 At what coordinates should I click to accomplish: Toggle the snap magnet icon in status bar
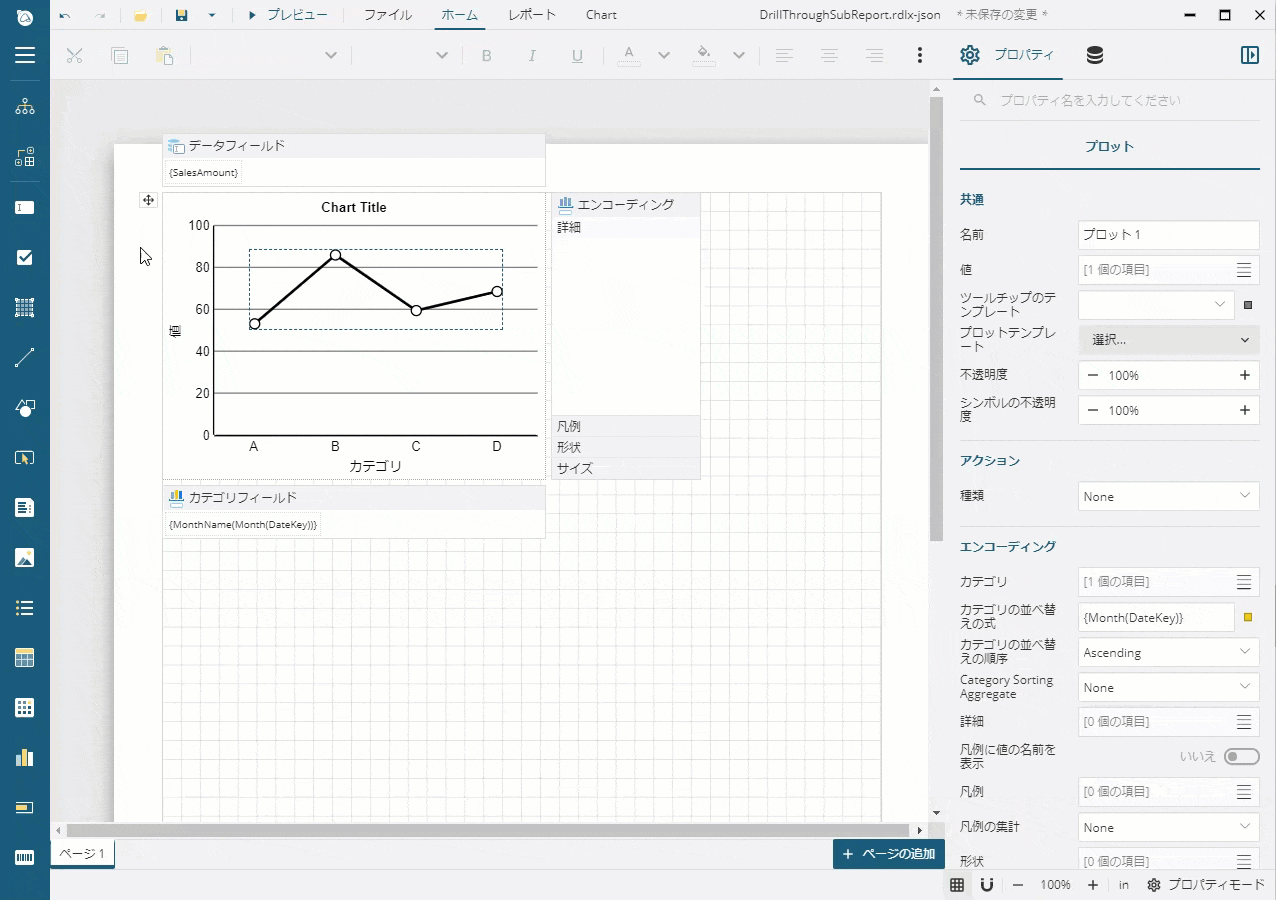point(986,885)
